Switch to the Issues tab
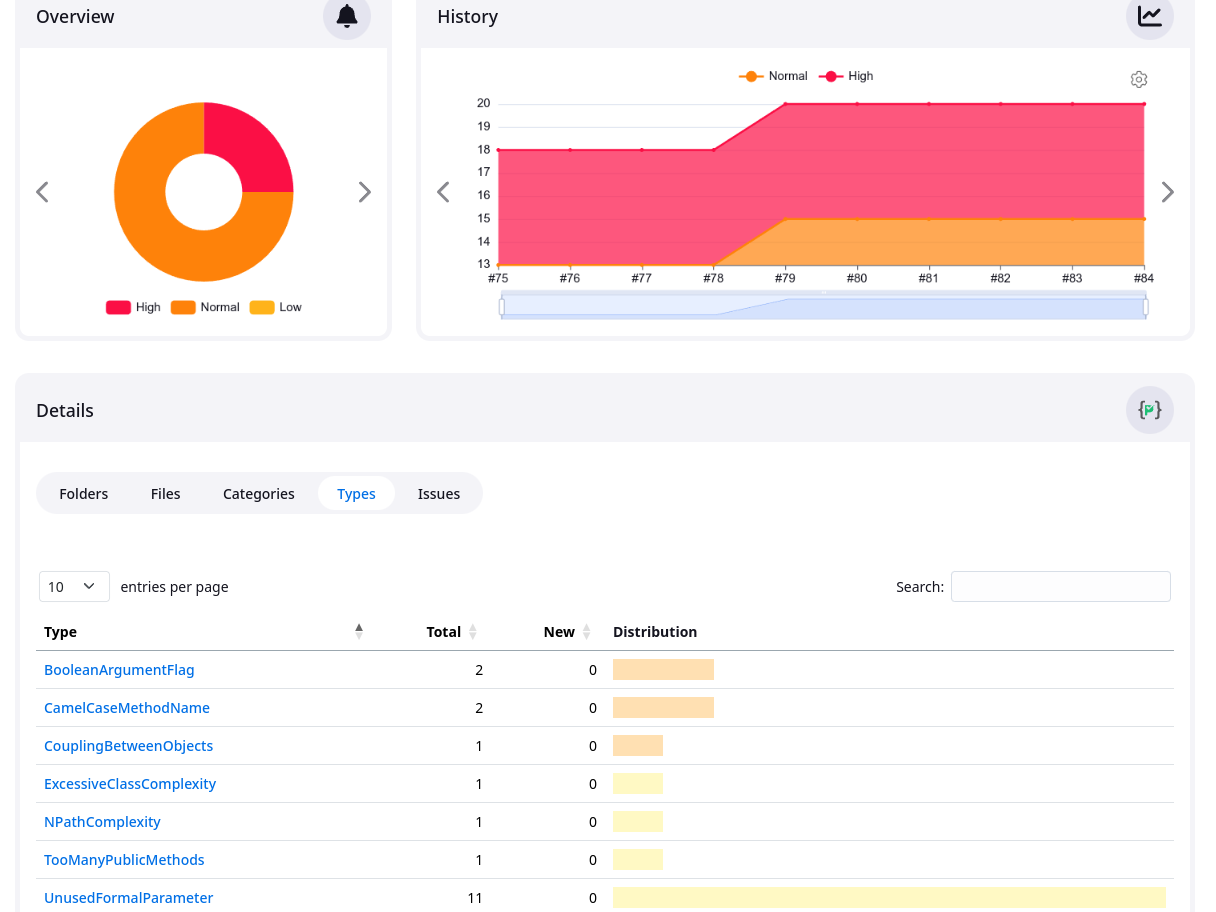The height and width of the screenshot is (912, 1216). 439,494
